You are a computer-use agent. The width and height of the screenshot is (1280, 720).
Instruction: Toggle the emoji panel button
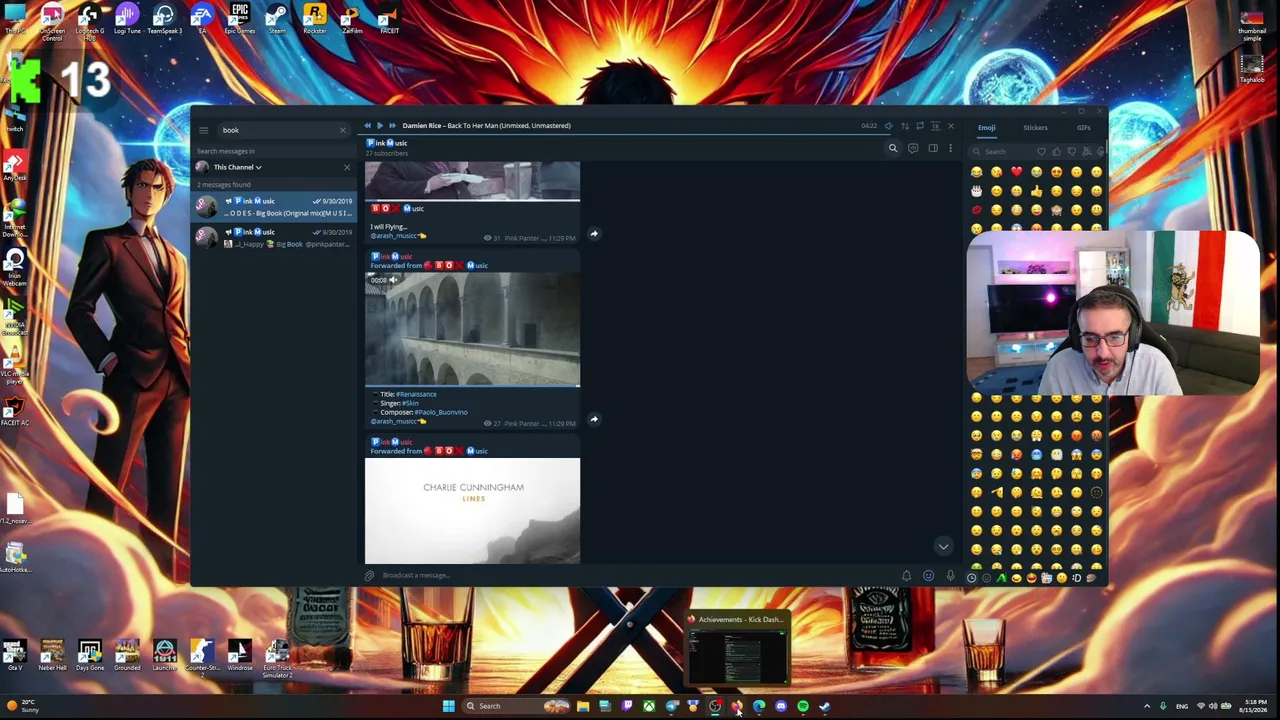tap(928, 576)
